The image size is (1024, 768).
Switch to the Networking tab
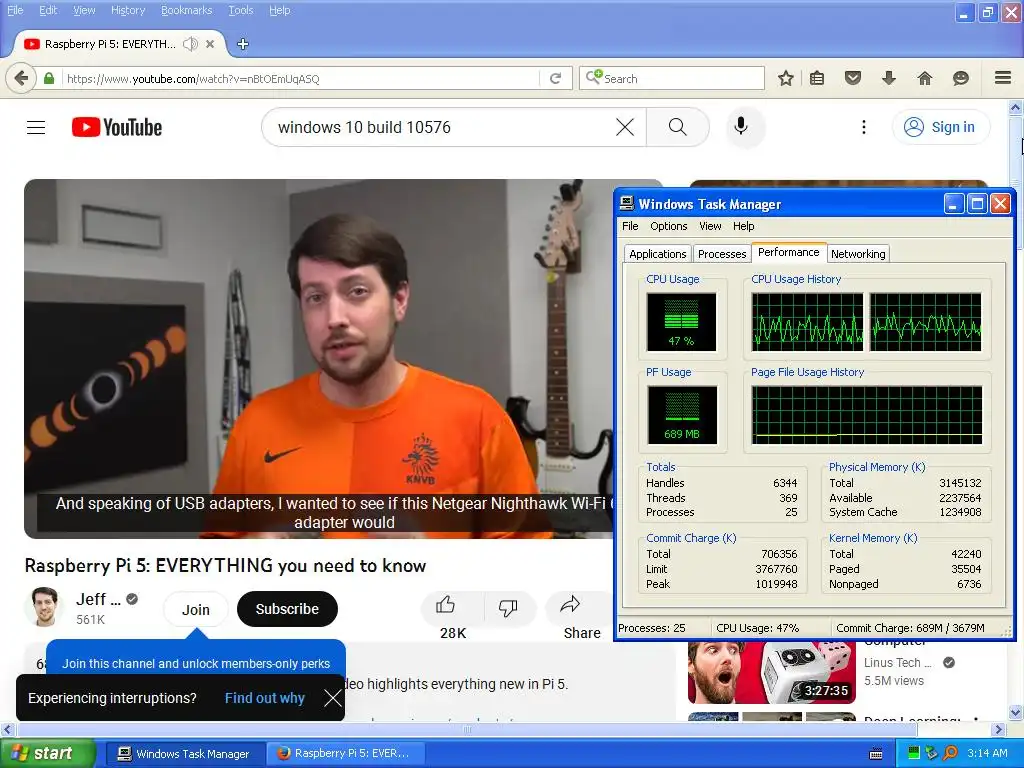pos(858,254)
